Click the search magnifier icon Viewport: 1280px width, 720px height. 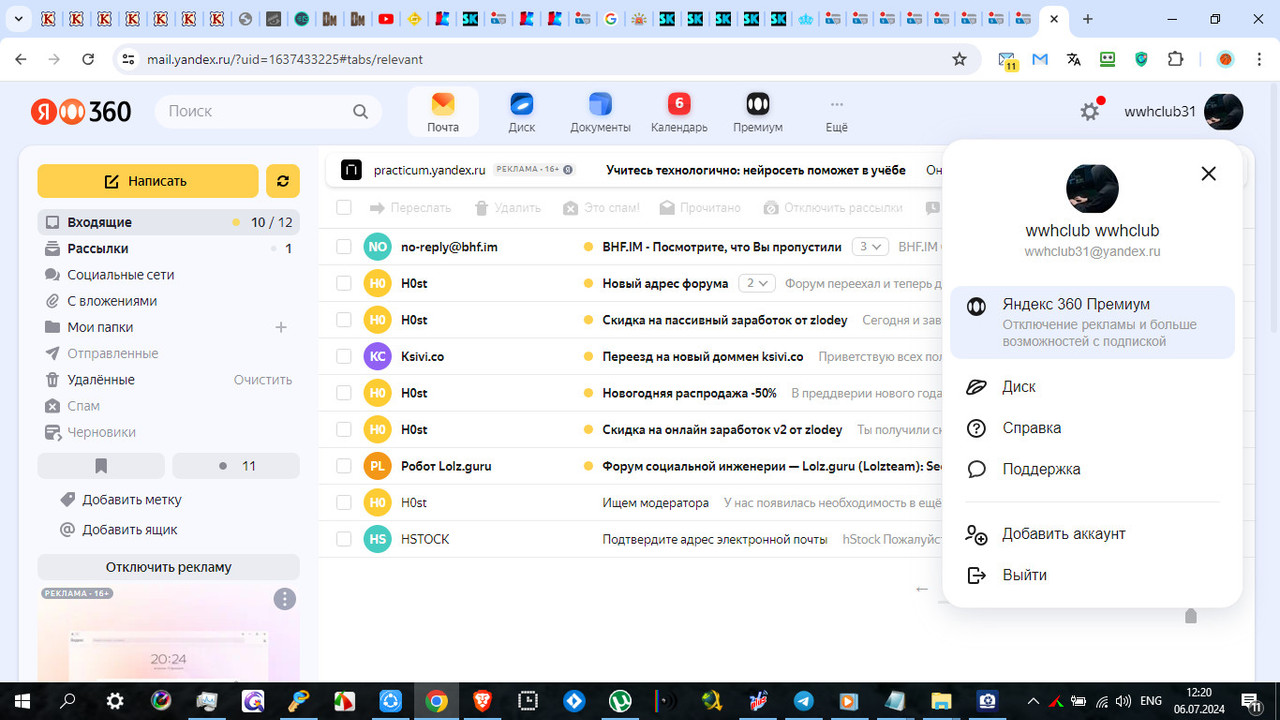click(x=360, y=111)
